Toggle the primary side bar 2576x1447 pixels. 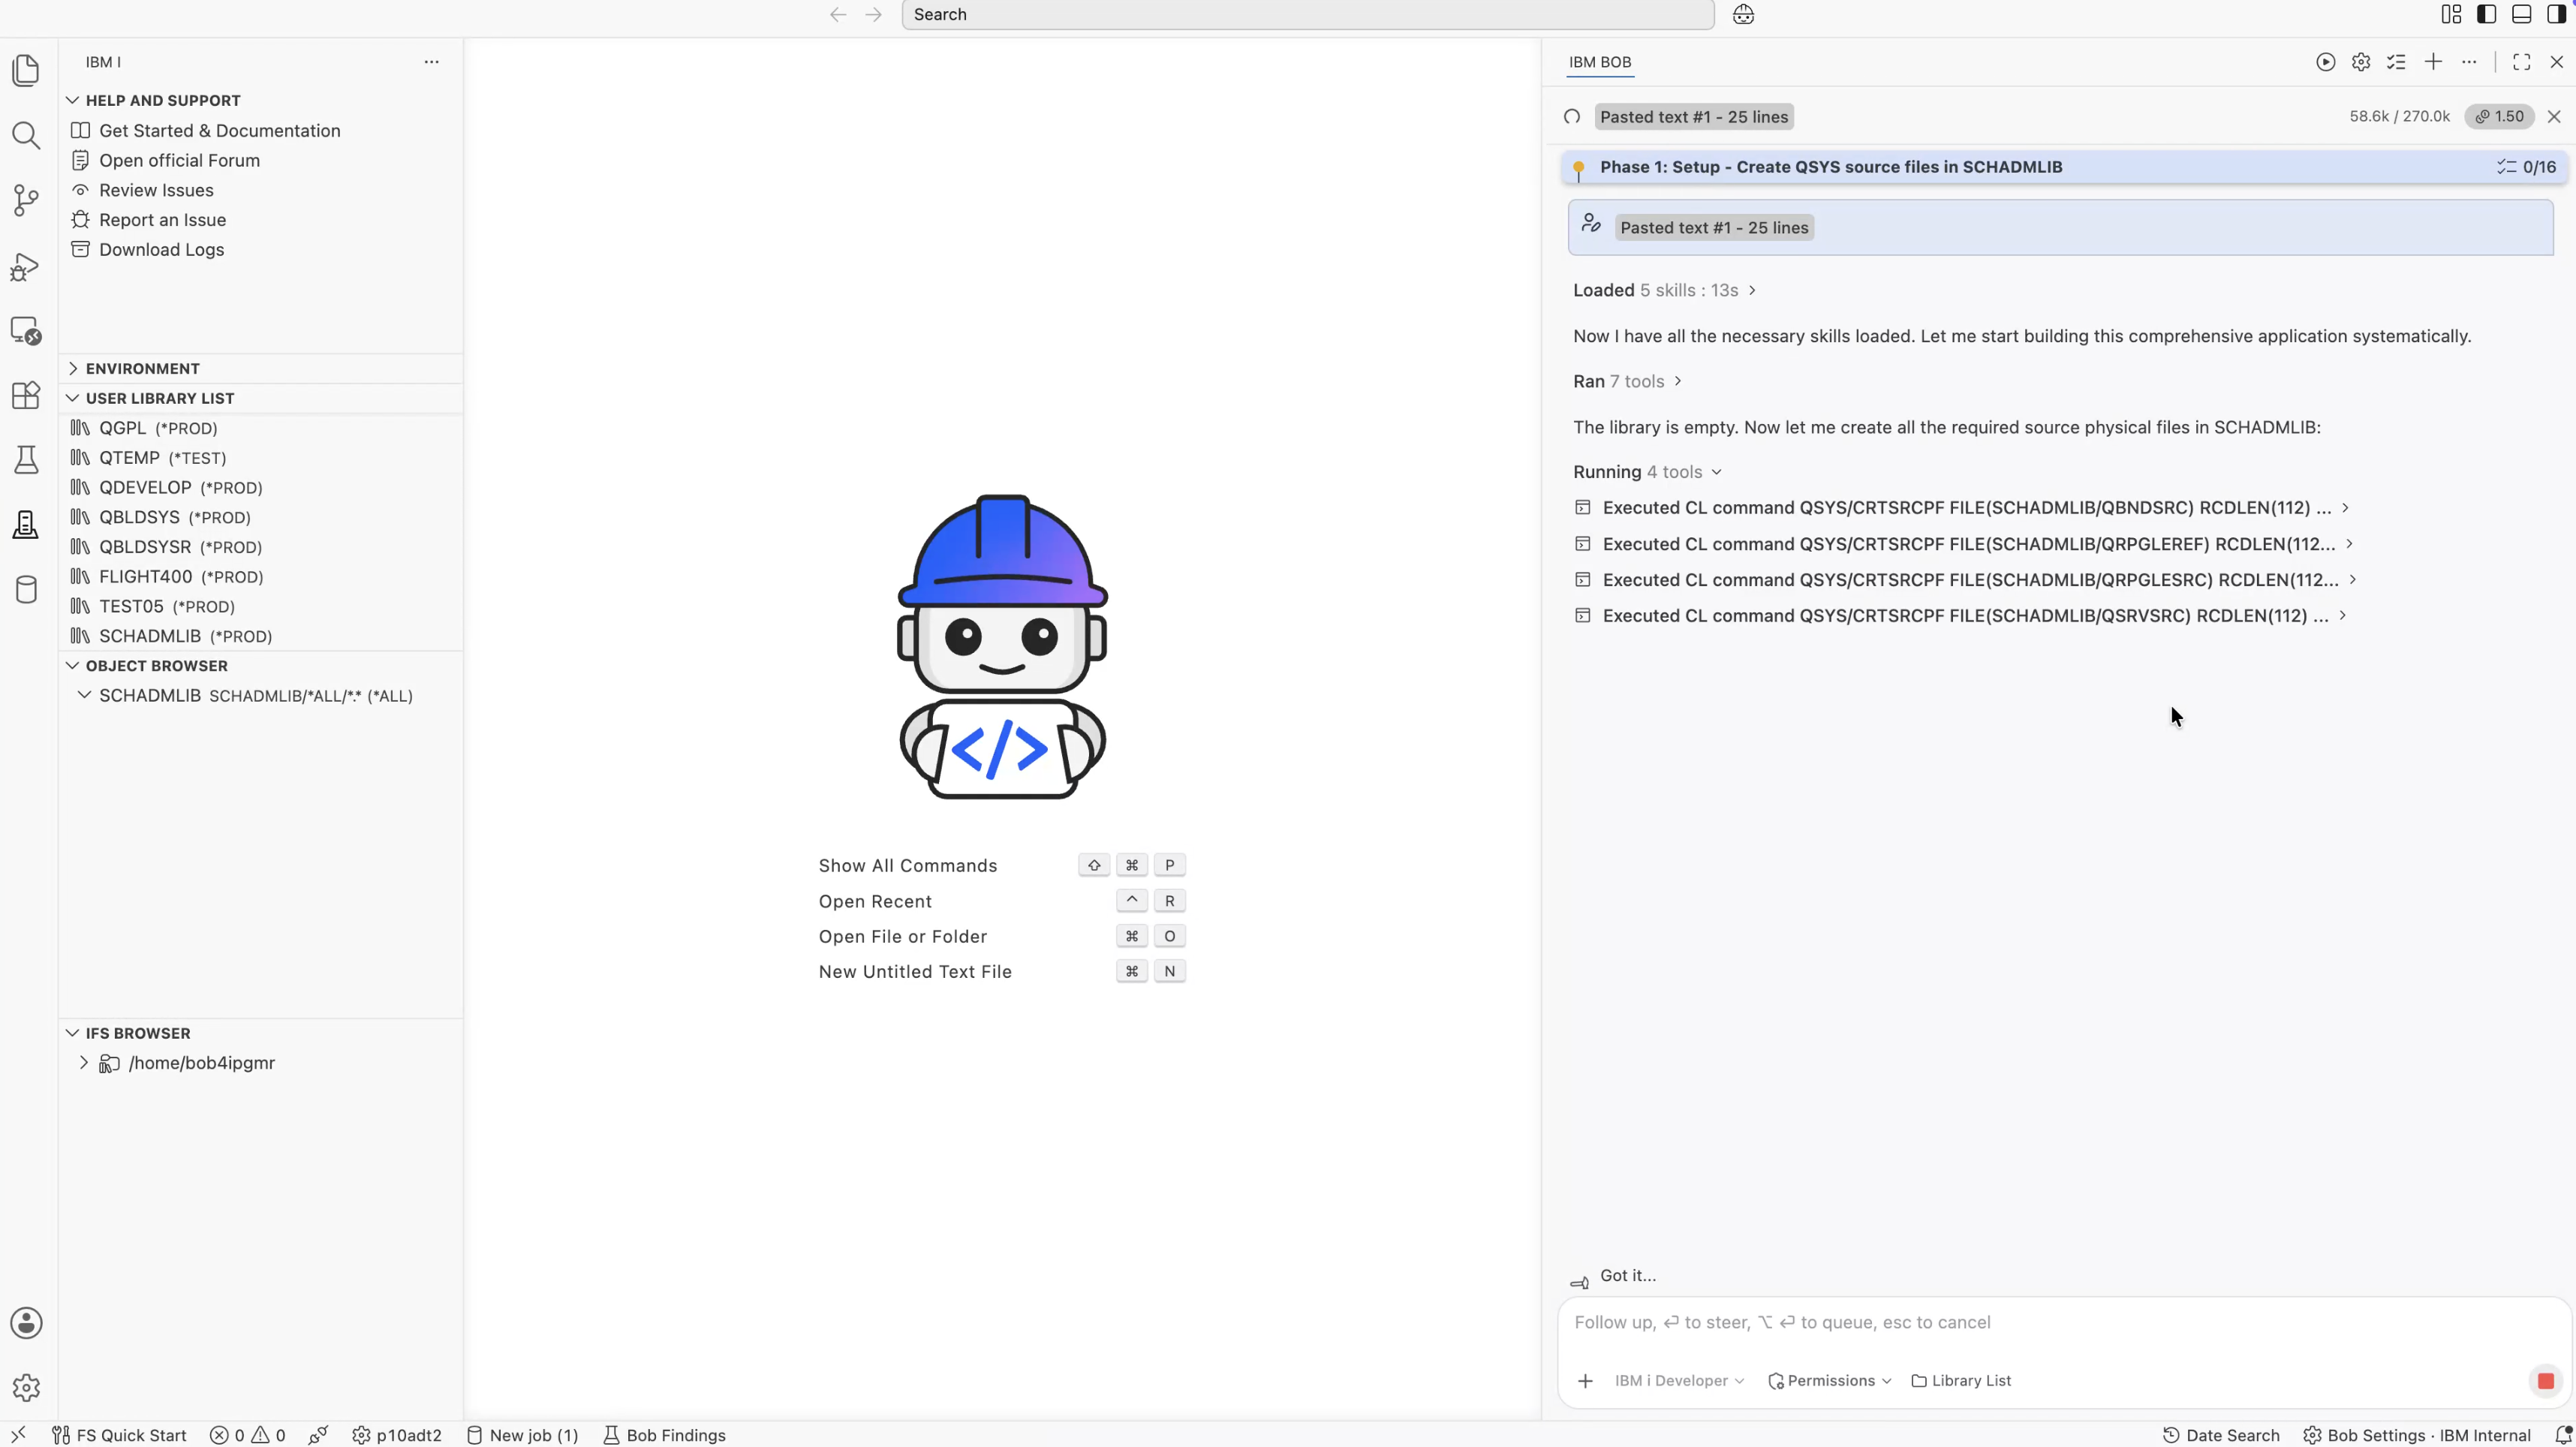pos(2486,14)
